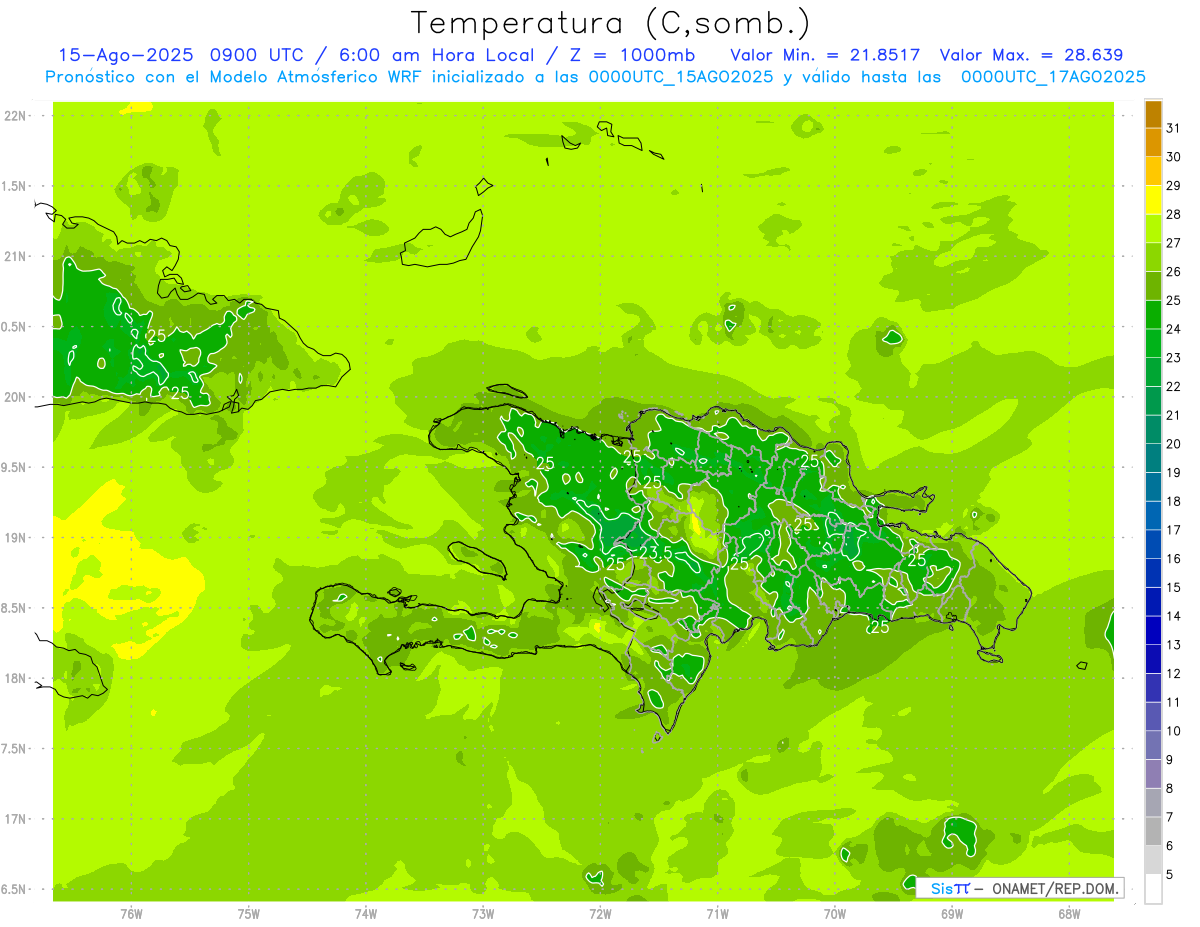The width and height of the screenshot is (1200, 927).
Task: Click the '20N' latitude axis label
Action: 15,397
